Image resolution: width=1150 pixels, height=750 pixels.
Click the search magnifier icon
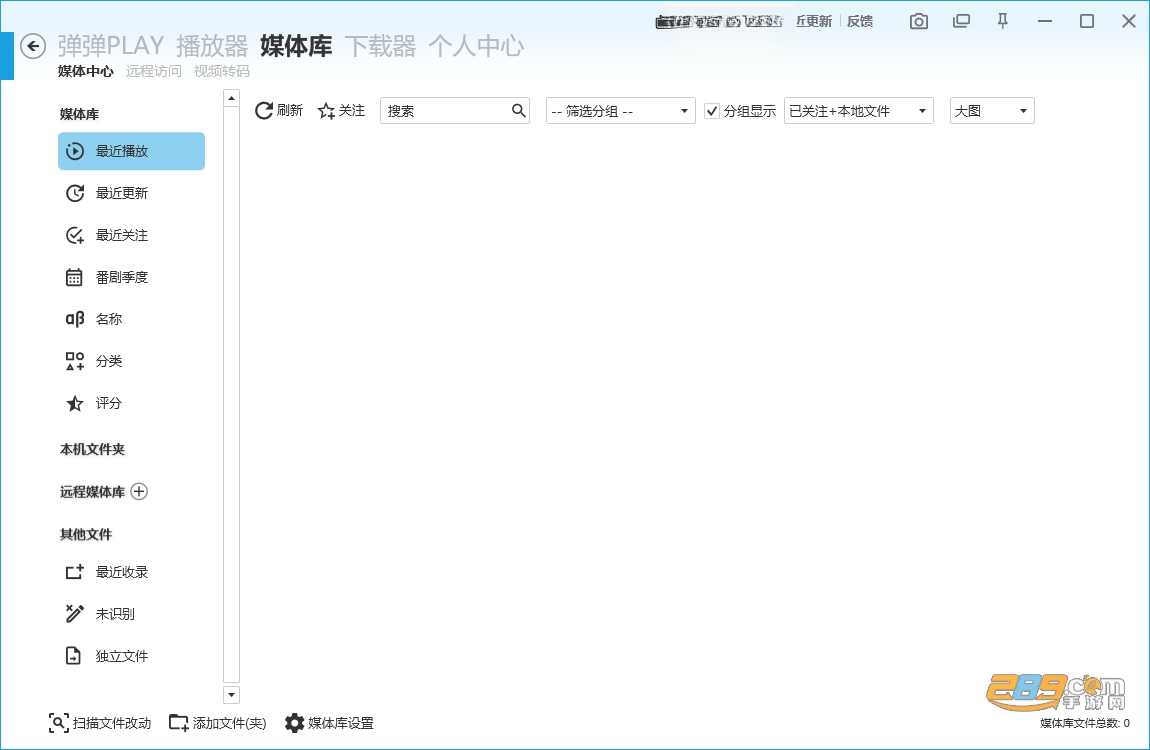[519, 111]
